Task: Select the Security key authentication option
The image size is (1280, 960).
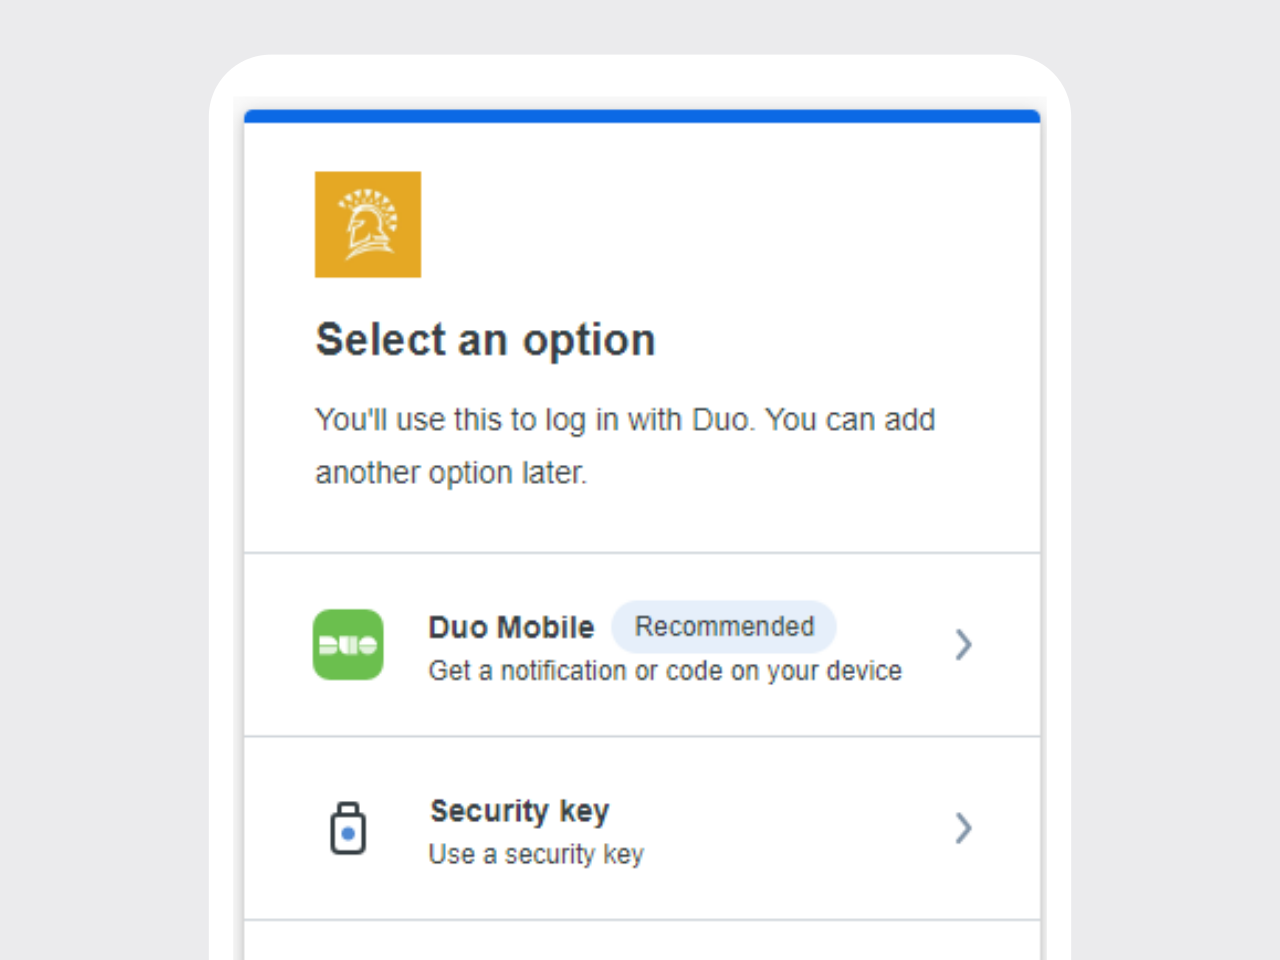Action: pyautogui.click(x=640, y=828)
